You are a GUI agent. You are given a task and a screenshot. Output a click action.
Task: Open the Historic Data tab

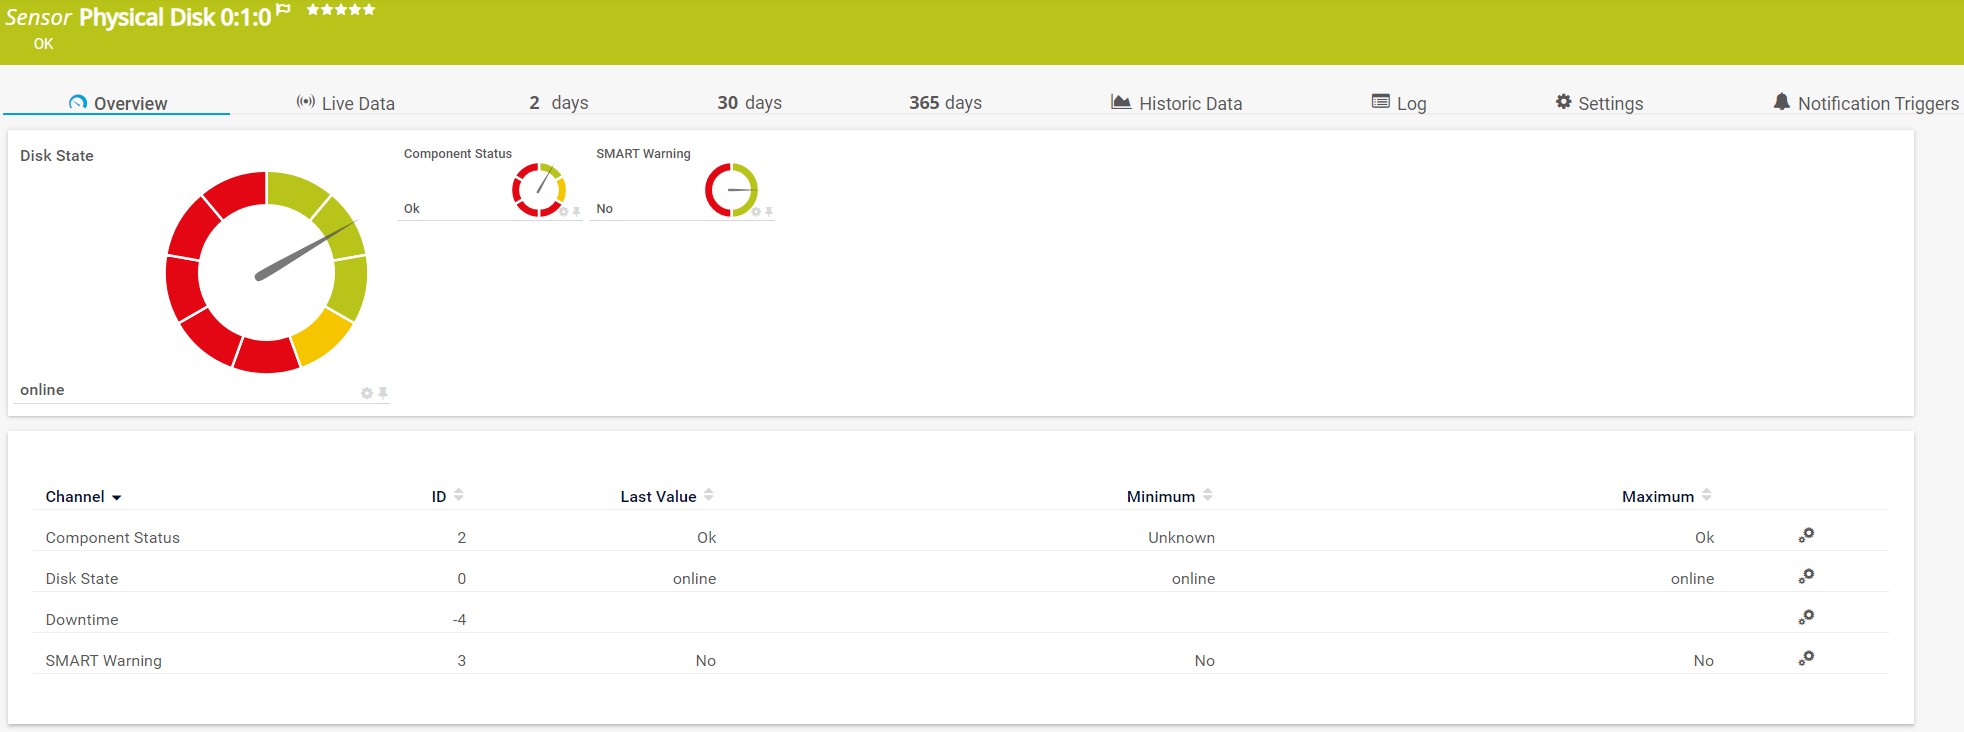click(x=1177, y=103)
